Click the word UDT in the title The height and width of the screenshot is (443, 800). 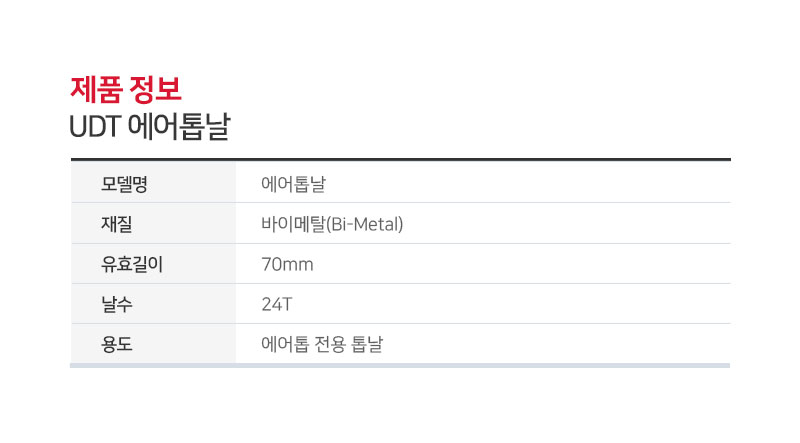(x=95, y=127)
